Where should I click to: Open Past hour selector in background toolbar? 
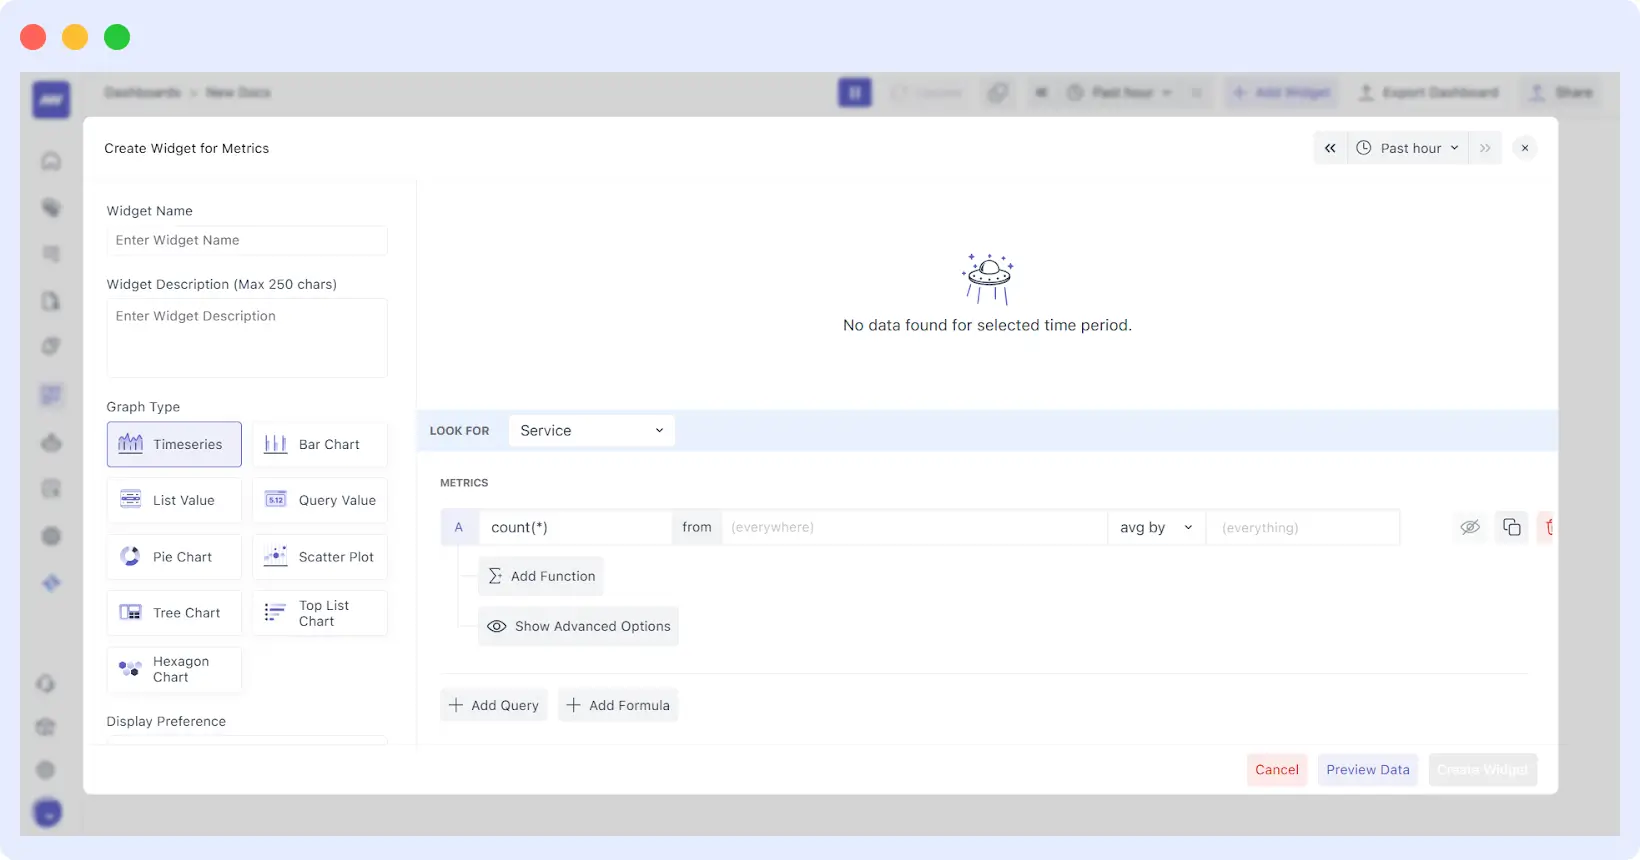pyautogui.click(x=1121, y=93)
